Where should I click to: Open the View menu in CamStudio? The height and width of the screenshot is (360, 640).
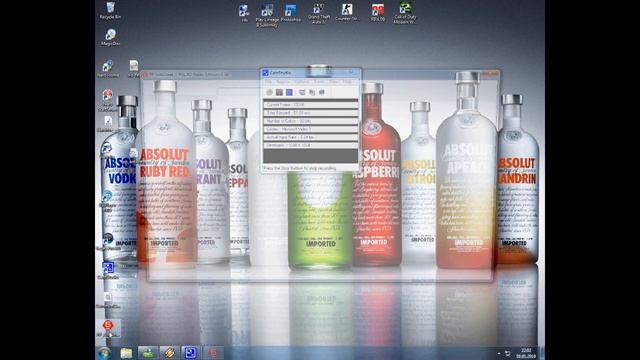coord(333,82)
